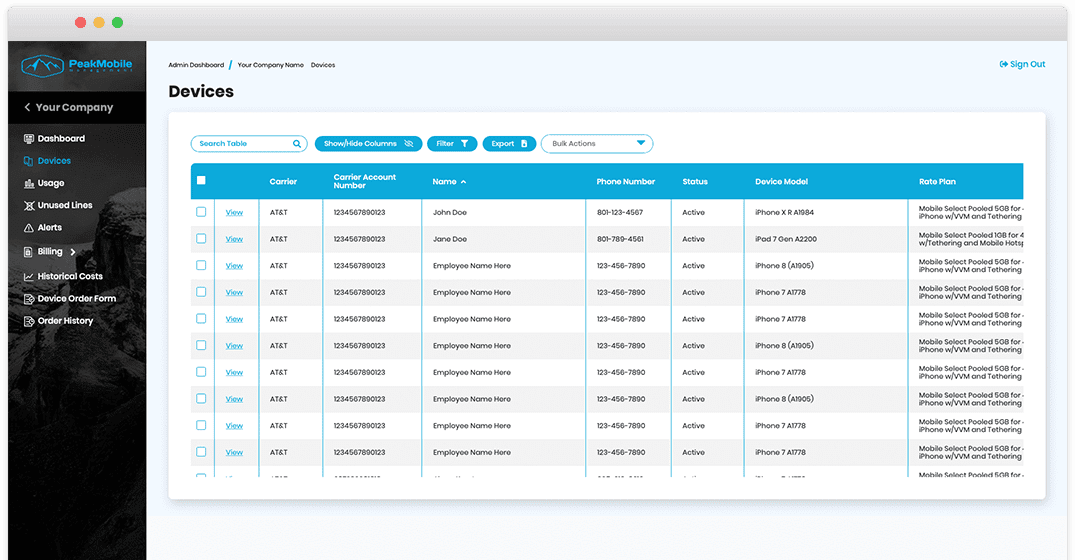Image resolution: width=1075 pixels, height=560 pixels.
Task: Open Order History in the sidebar
Action: click(65, 321)
